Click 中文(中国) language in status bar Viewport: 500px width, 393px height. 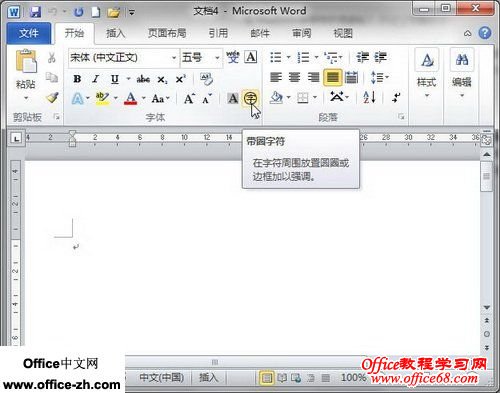[161, 377]
